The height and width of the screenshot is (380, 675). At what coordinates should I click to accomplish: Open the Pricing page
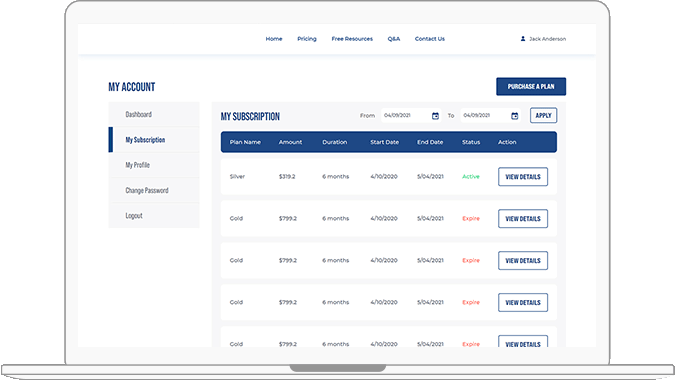click(x=307, y=39)
